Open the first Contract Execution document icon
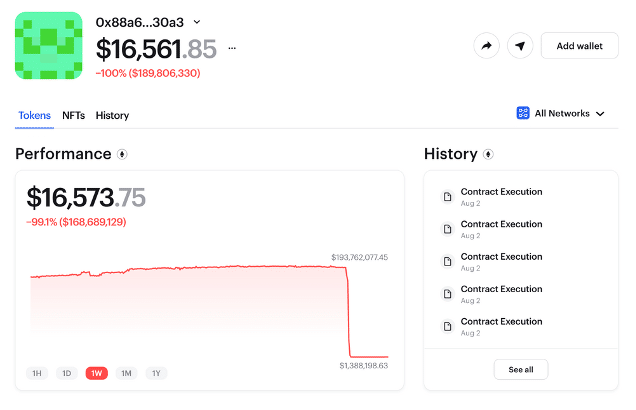This screenshot has width=636, height=410. 448,196
